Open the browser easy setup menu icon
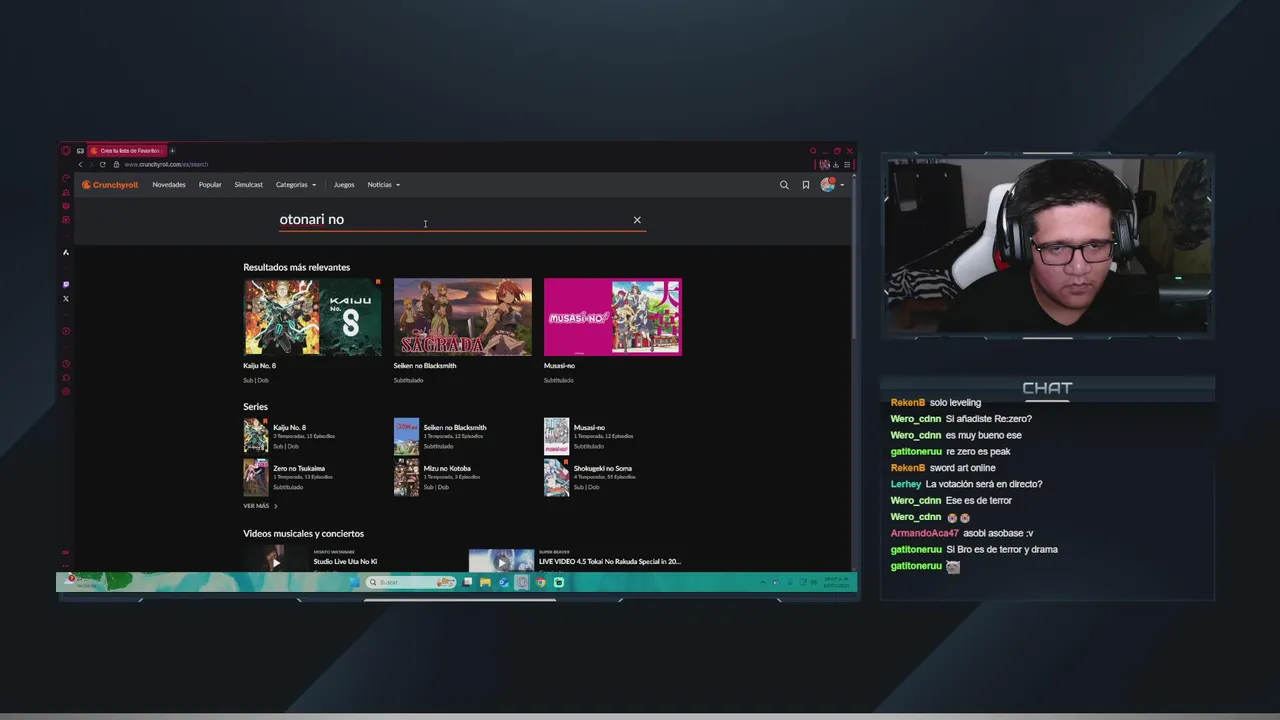The image size is (1280, 720). [x=847, y=164]
